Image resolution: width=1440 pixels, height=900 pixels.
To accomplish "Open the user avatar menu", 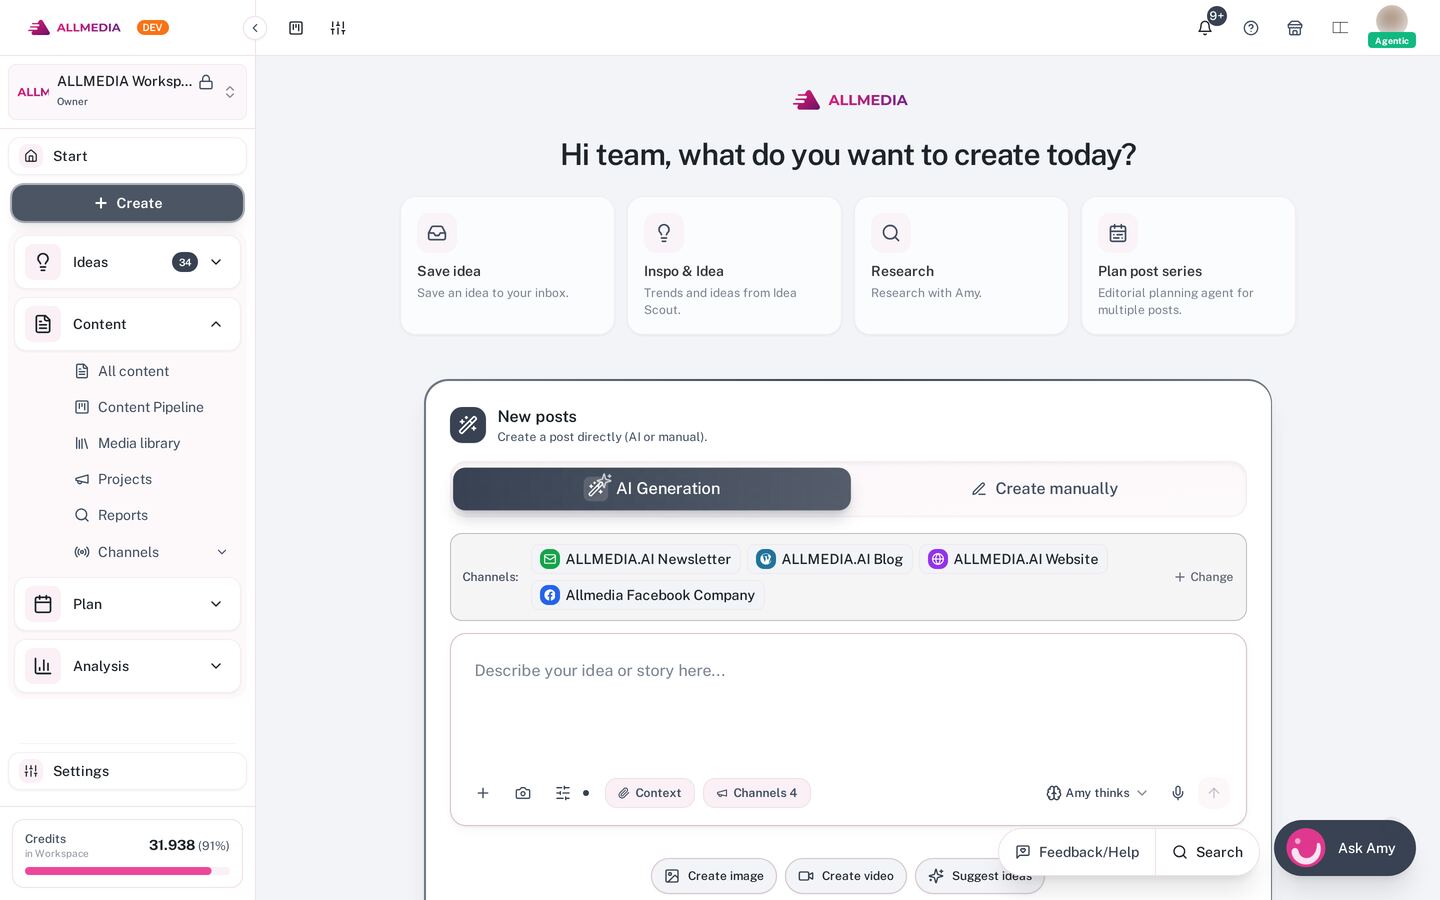I will [1392, 22].
